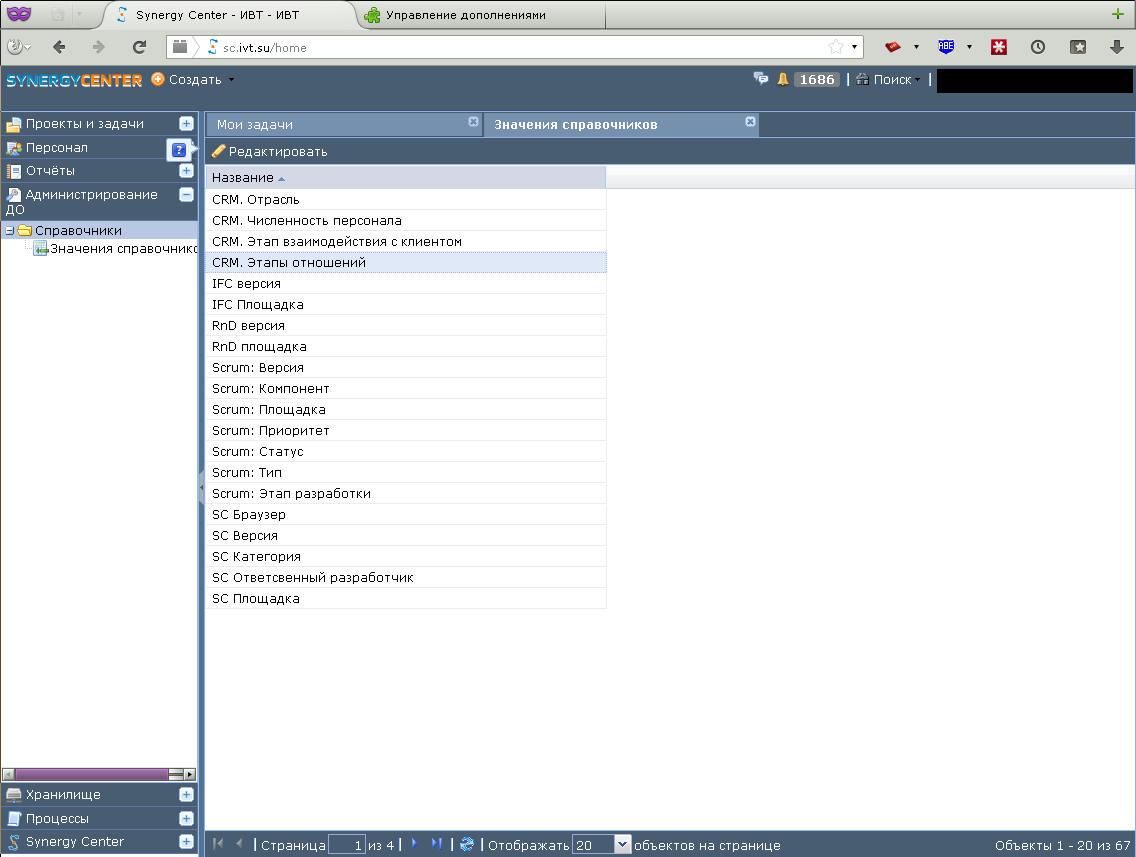Select row CRM. Численность персонала

(406, 220)
